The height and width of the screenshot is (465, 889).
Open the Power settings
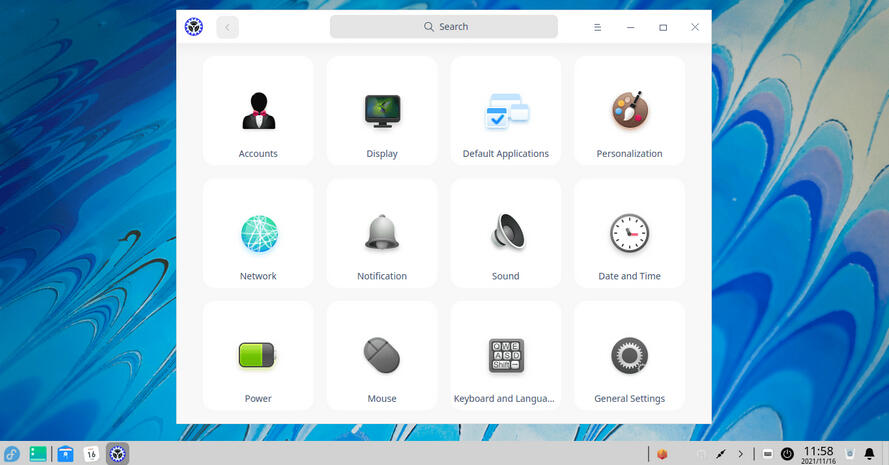258,356
